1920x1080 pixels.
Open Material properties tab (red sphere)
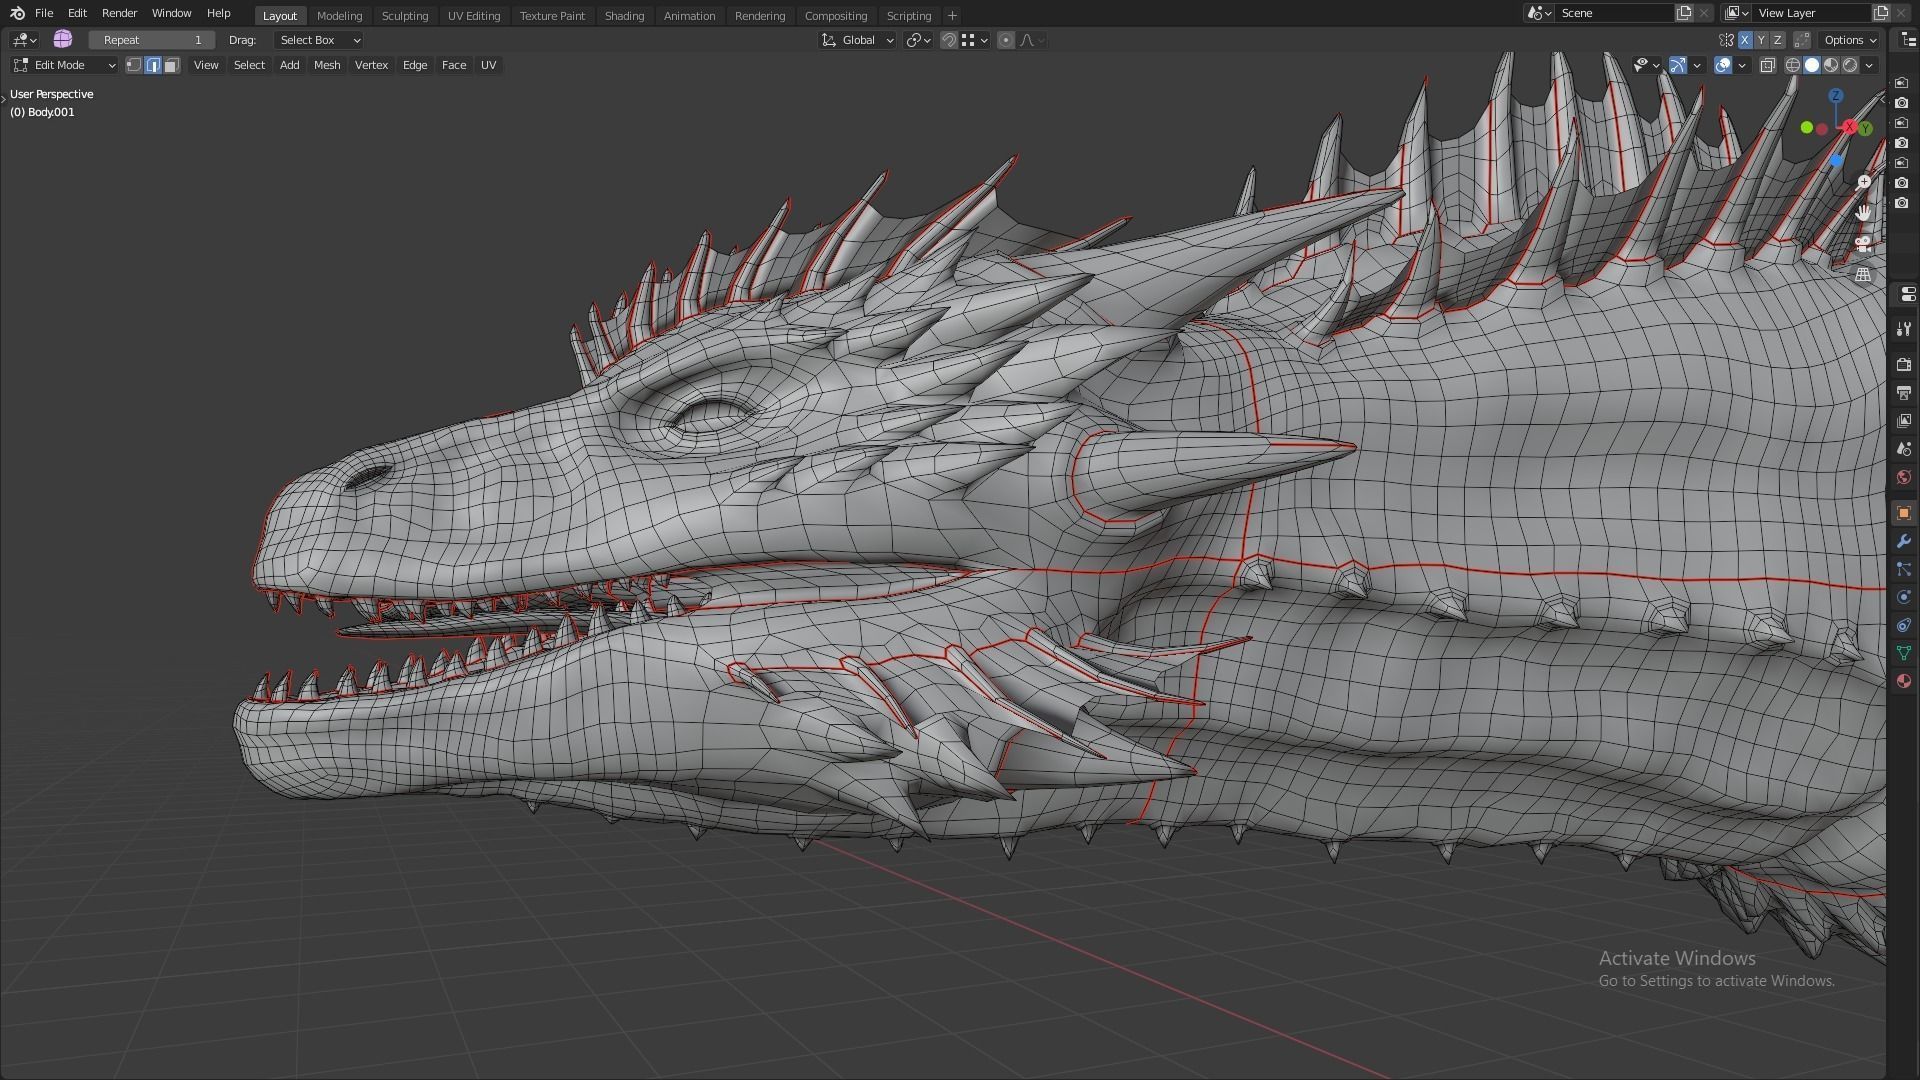1904,681
